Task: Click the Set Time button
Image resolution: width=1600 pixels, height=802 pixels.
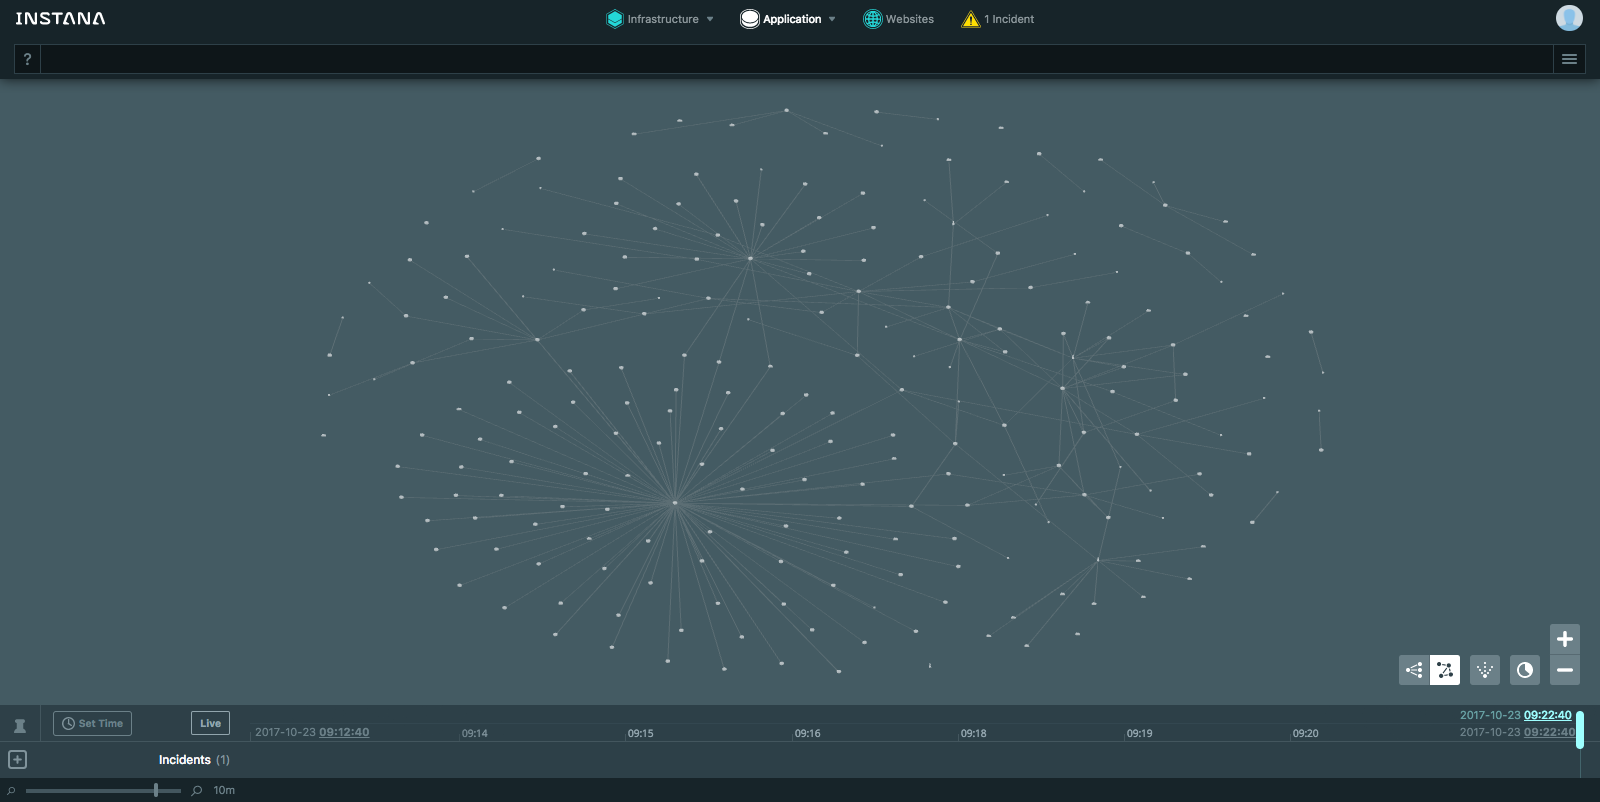Action: 92,723
